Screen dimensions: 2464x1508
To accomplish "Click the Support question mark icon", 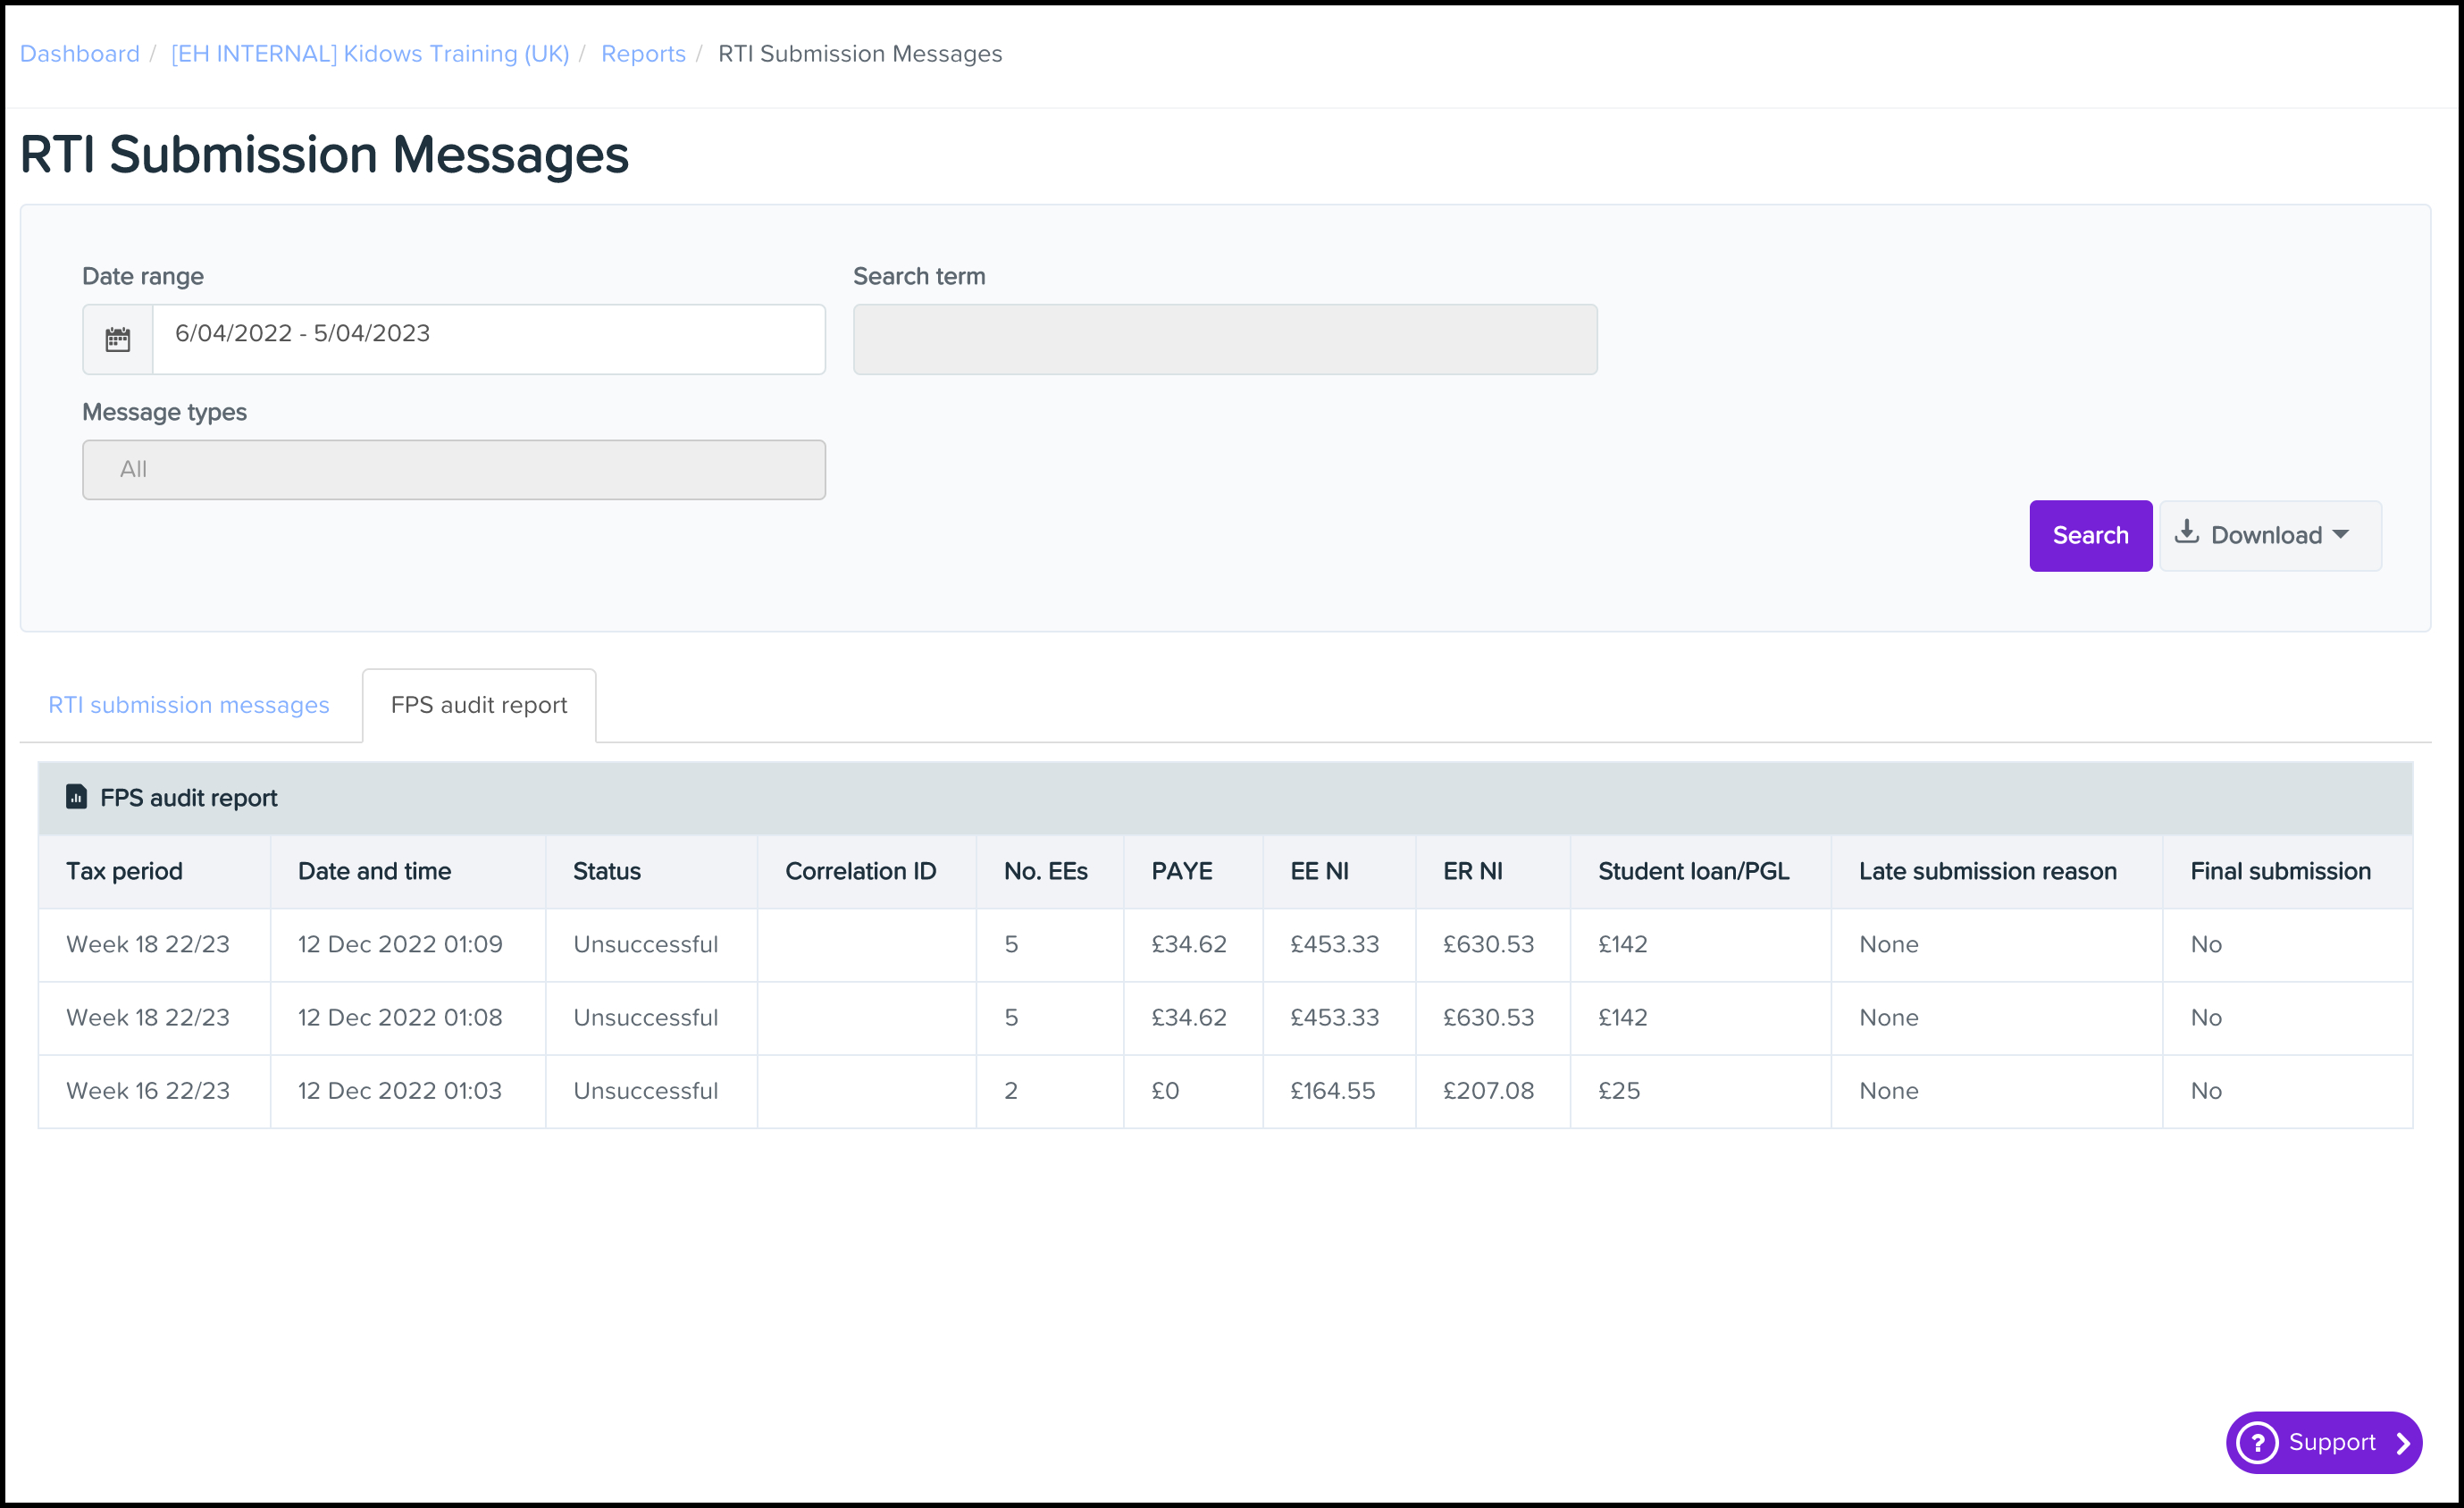I will tap(2257, 1443).
